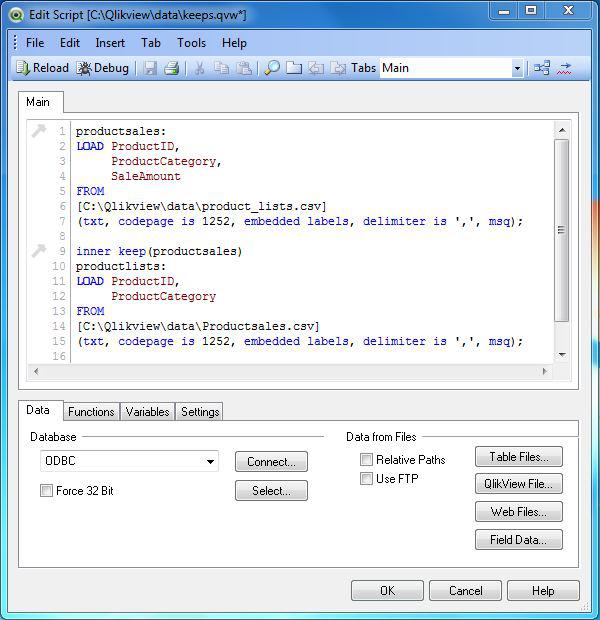The height and width of the screenshot is (620, 600).
Task: Click the 'inner keep(productsales)' script line
Action: pos(159,251)
